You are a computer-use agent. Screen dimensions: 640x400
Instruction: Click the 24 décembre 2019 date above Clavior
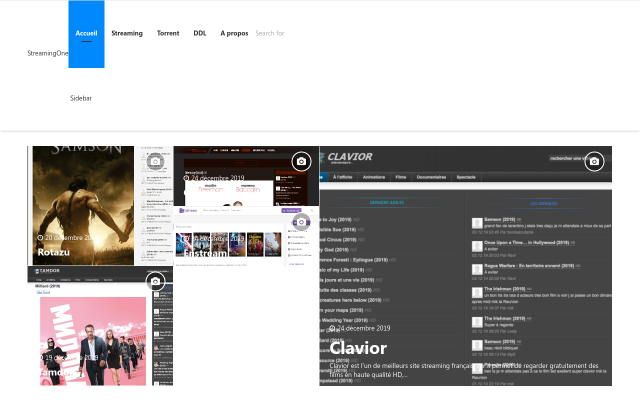coord(360,328)
